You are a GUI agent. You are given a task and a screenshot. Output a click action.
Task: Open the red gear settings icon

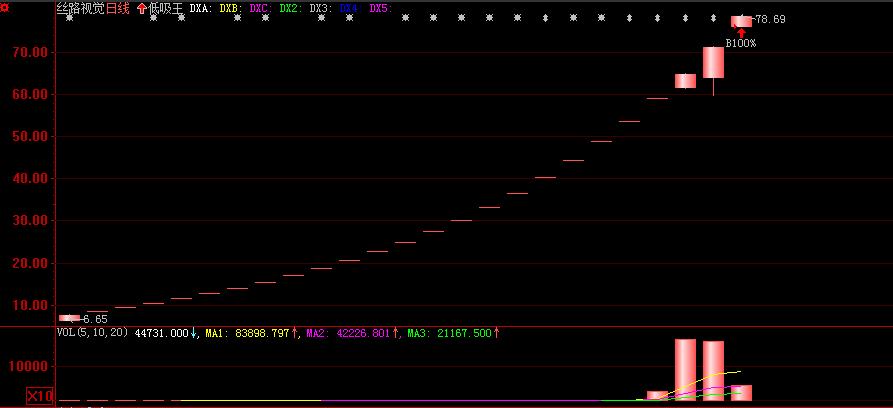[4, 9]
